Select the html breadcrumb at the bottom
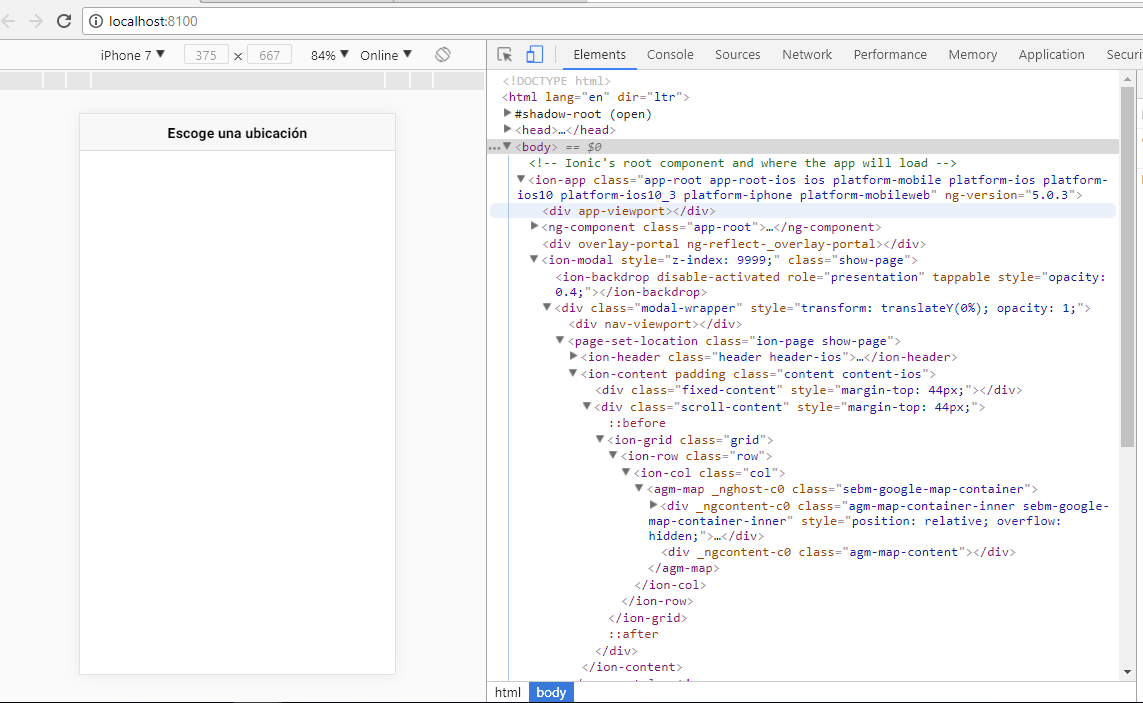 [508, 692]
